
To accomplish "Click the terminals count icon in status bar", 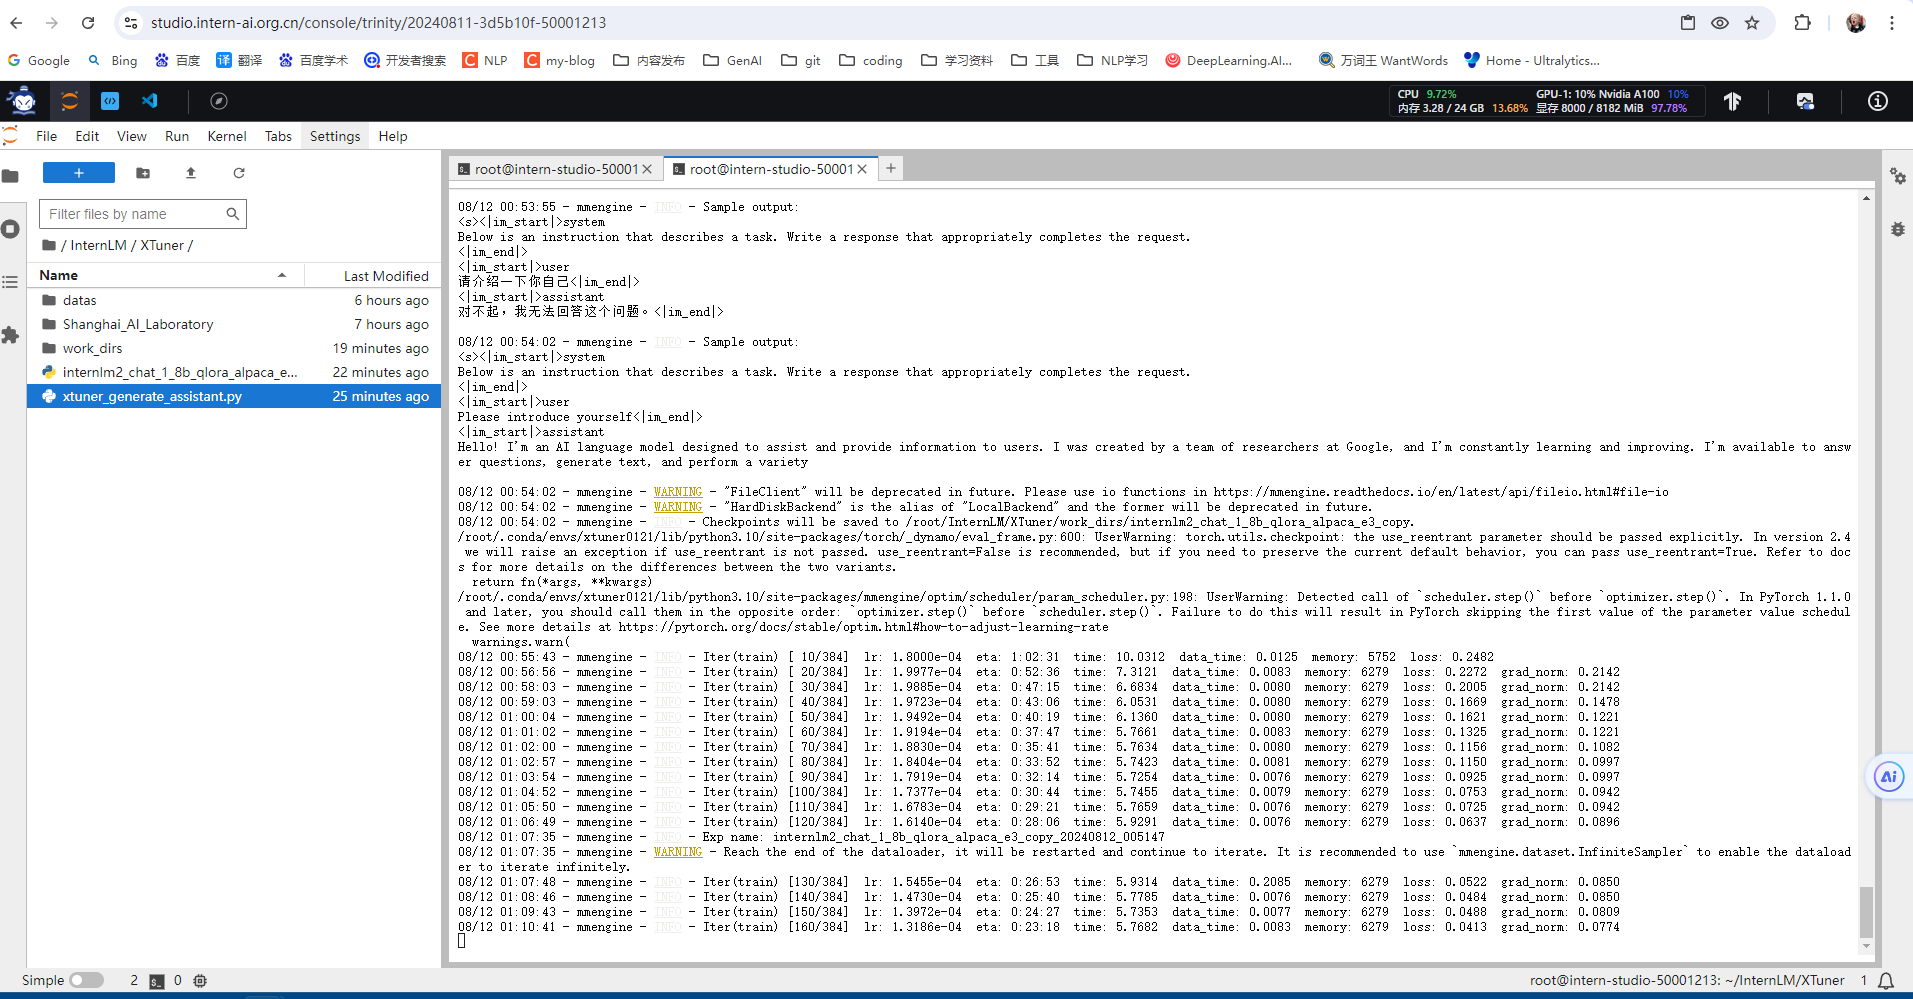I will [x=156, y=981].
